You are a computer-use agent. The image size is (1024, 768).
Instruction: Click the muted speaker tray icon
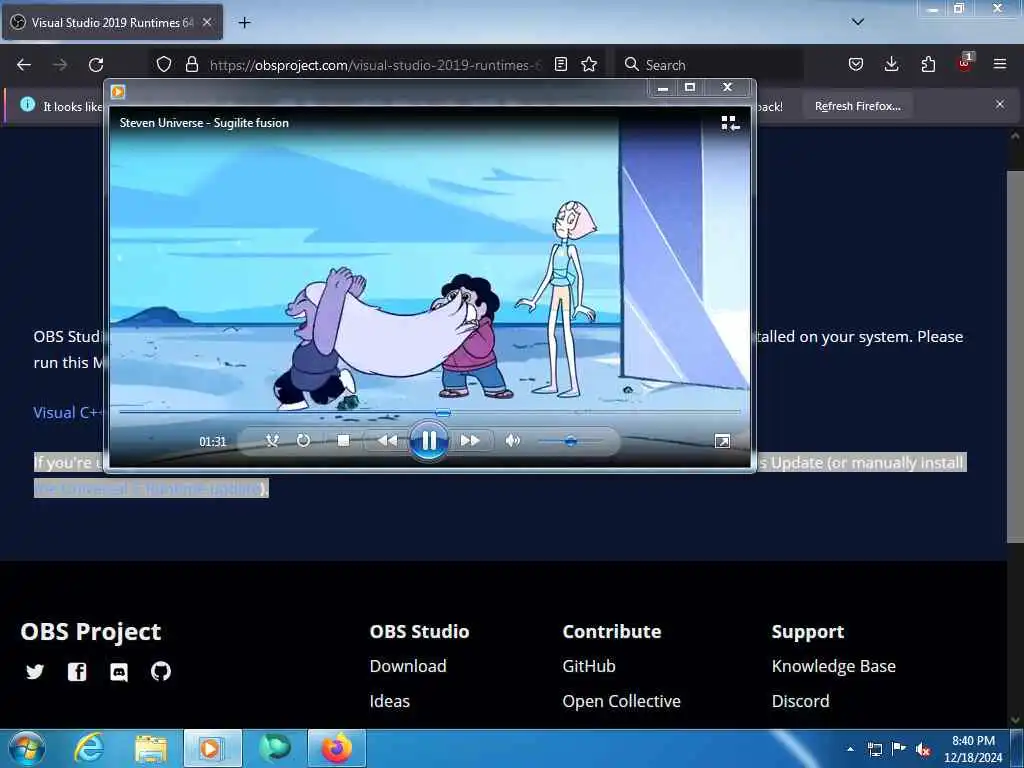tap(923, 750)
